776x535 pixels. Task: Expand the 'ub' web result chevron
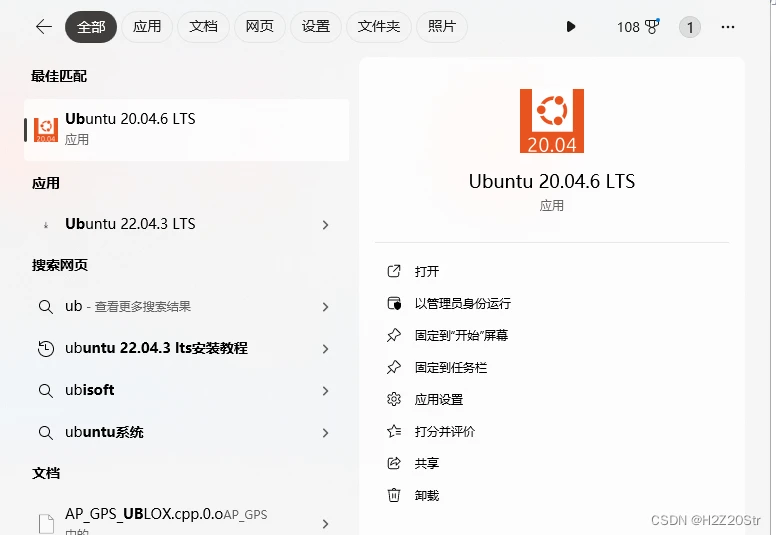[325, 307]
